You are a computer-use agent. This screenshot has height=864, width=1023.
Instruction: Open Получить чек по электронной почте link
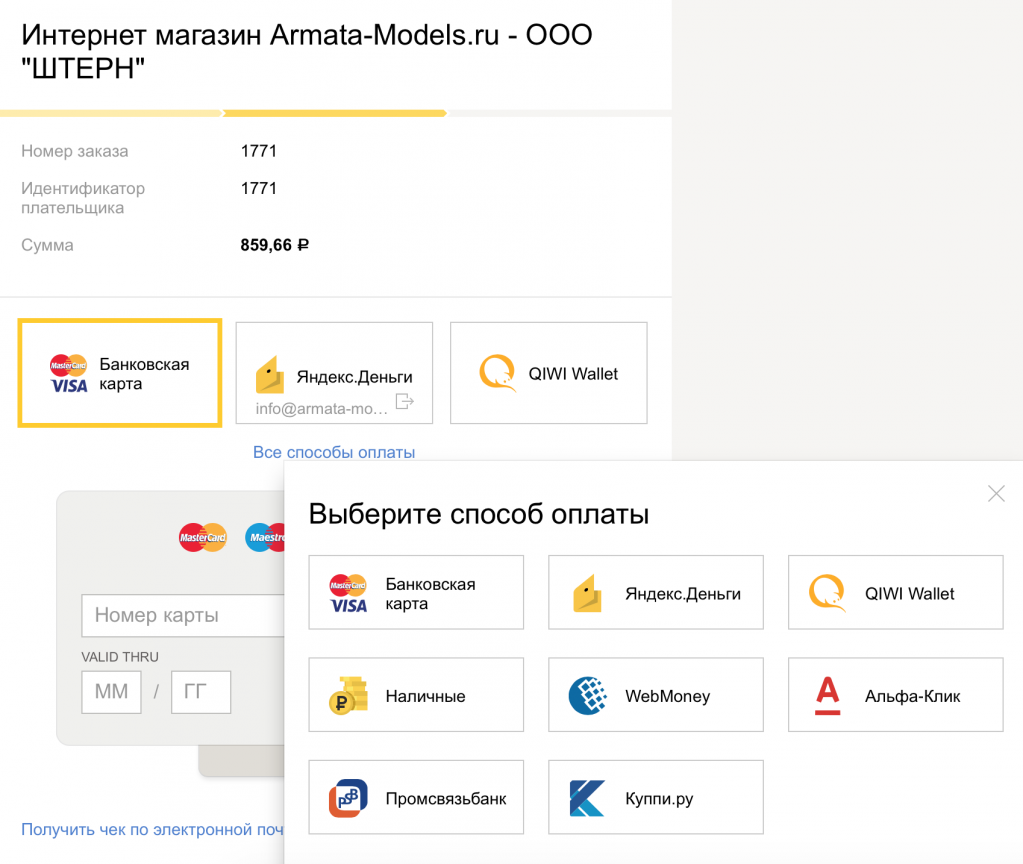click(x=152, y=829)
